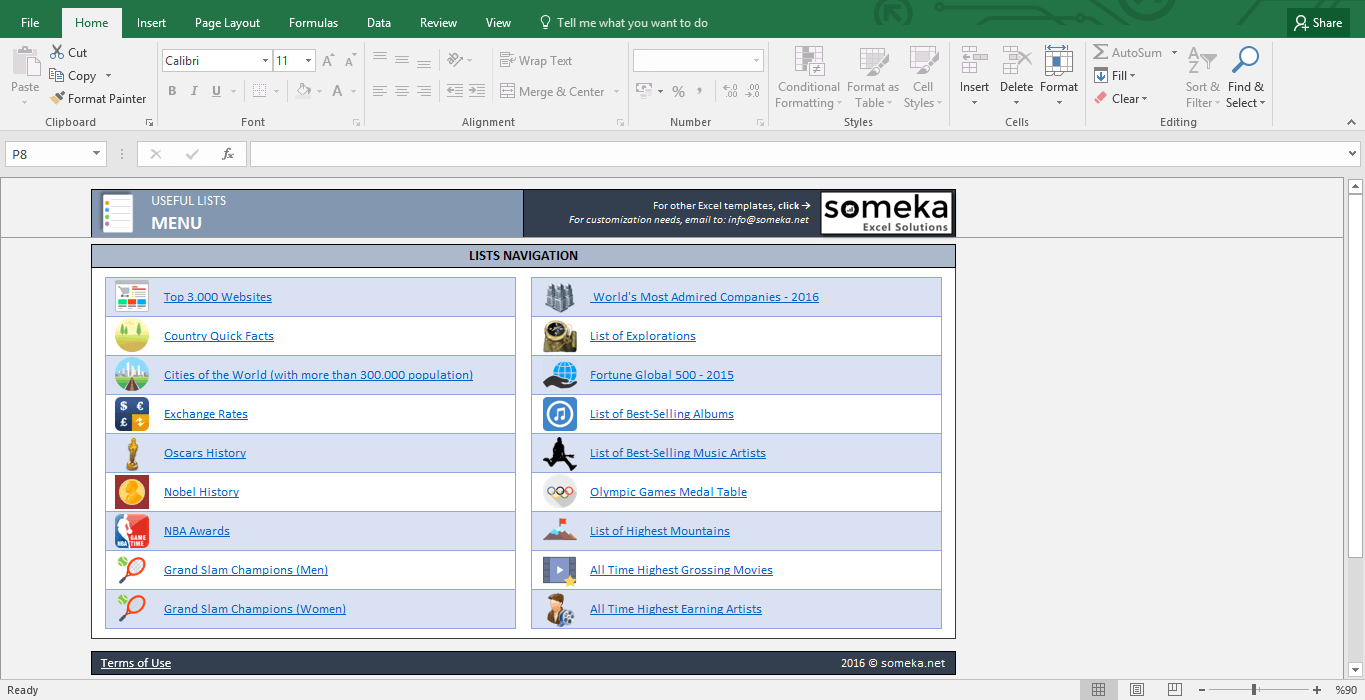Image resolution: width=1365 pixels, height=700 pixels.
Task: Open the font name Calibri dropdown
Action: point(265,61)
